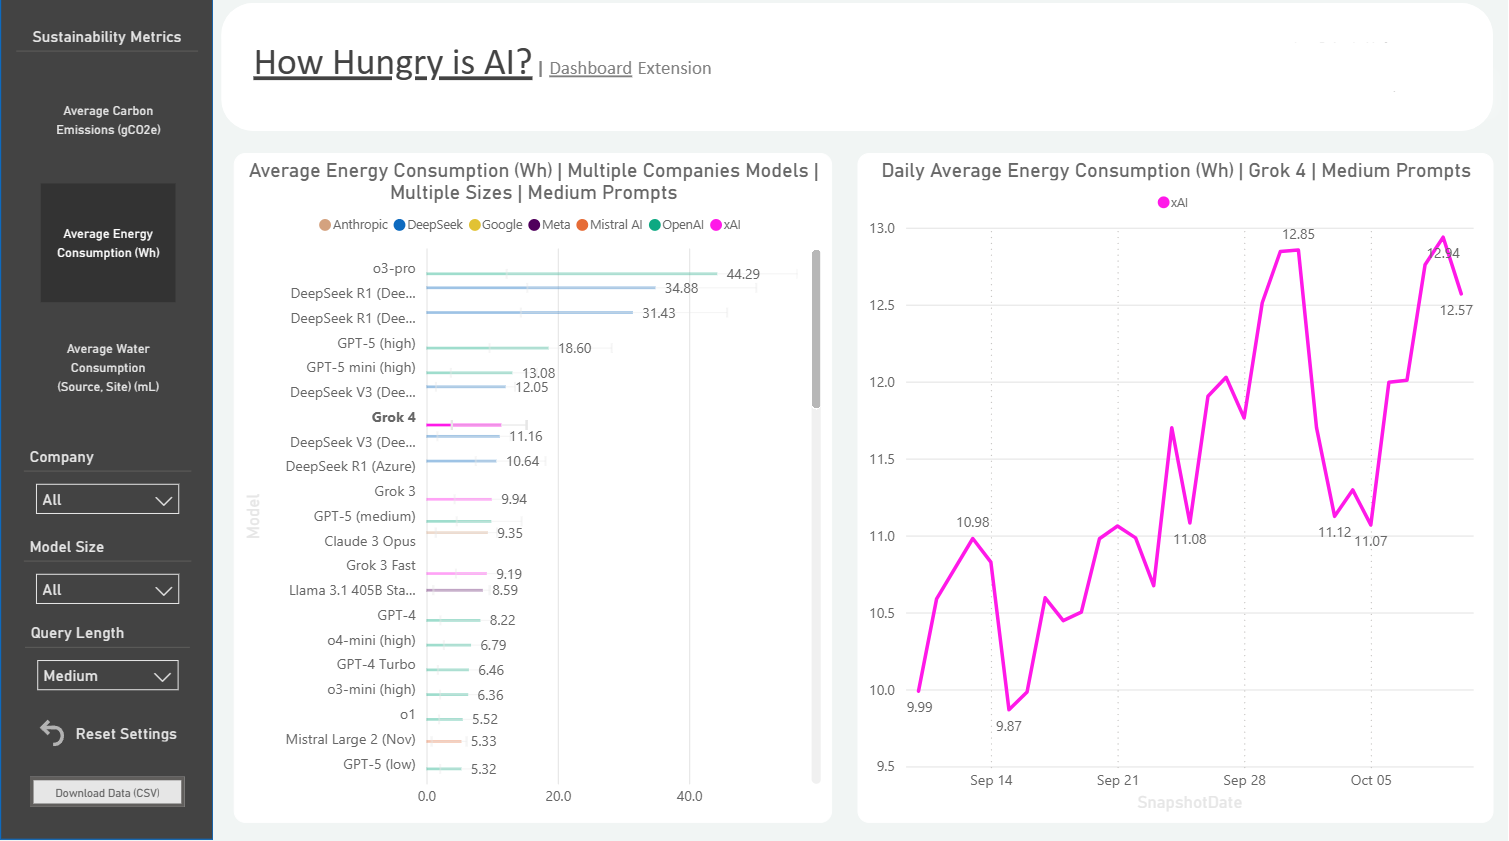This screenshot has width=1509, height=841.
Task: Click the Reset Settings undo arrow icon
Action: tap(52, 733)
